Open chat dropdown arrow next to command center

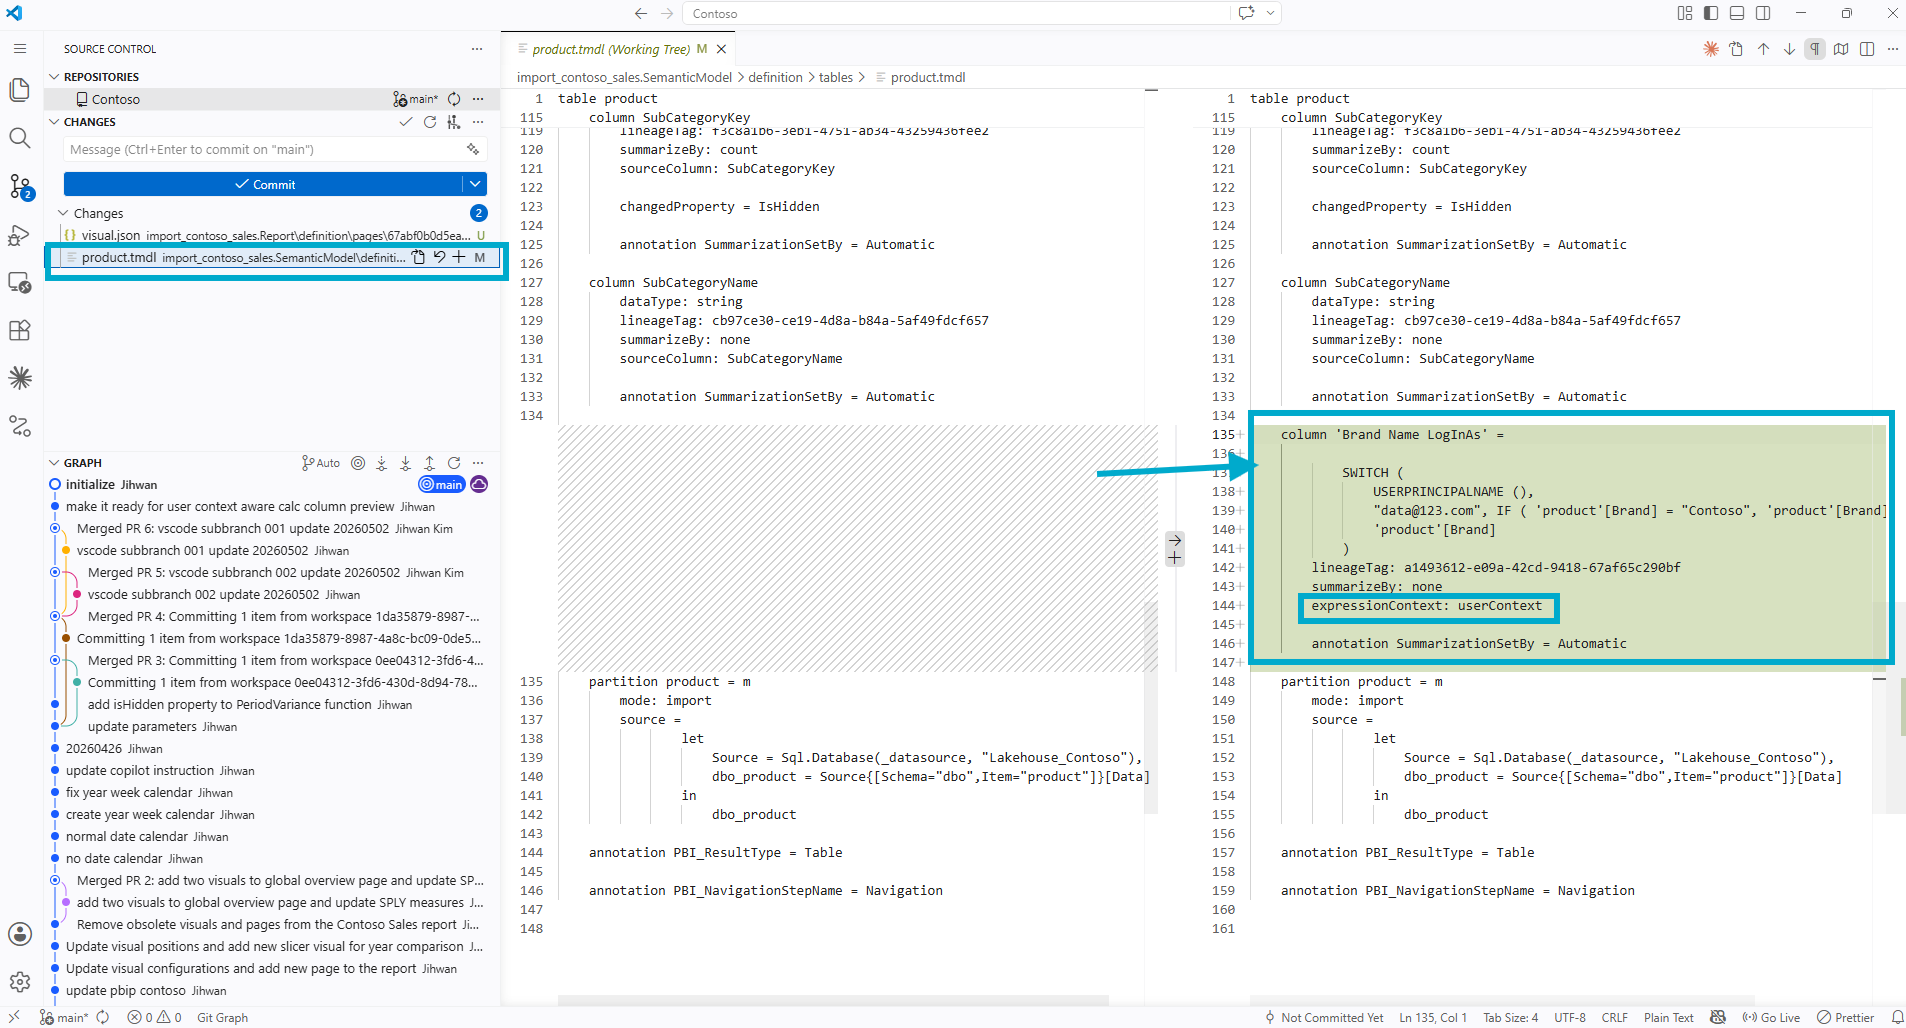pos(1270,13)
